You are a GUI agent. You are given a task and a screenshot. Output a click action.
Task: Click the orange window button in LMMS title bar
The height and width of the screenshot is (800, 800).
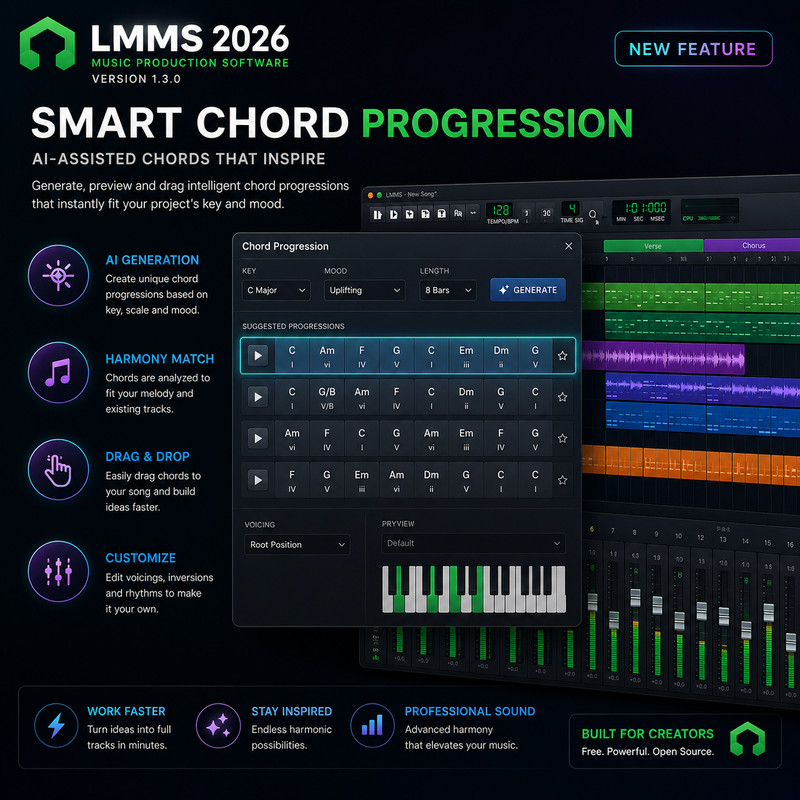point(370,195)
